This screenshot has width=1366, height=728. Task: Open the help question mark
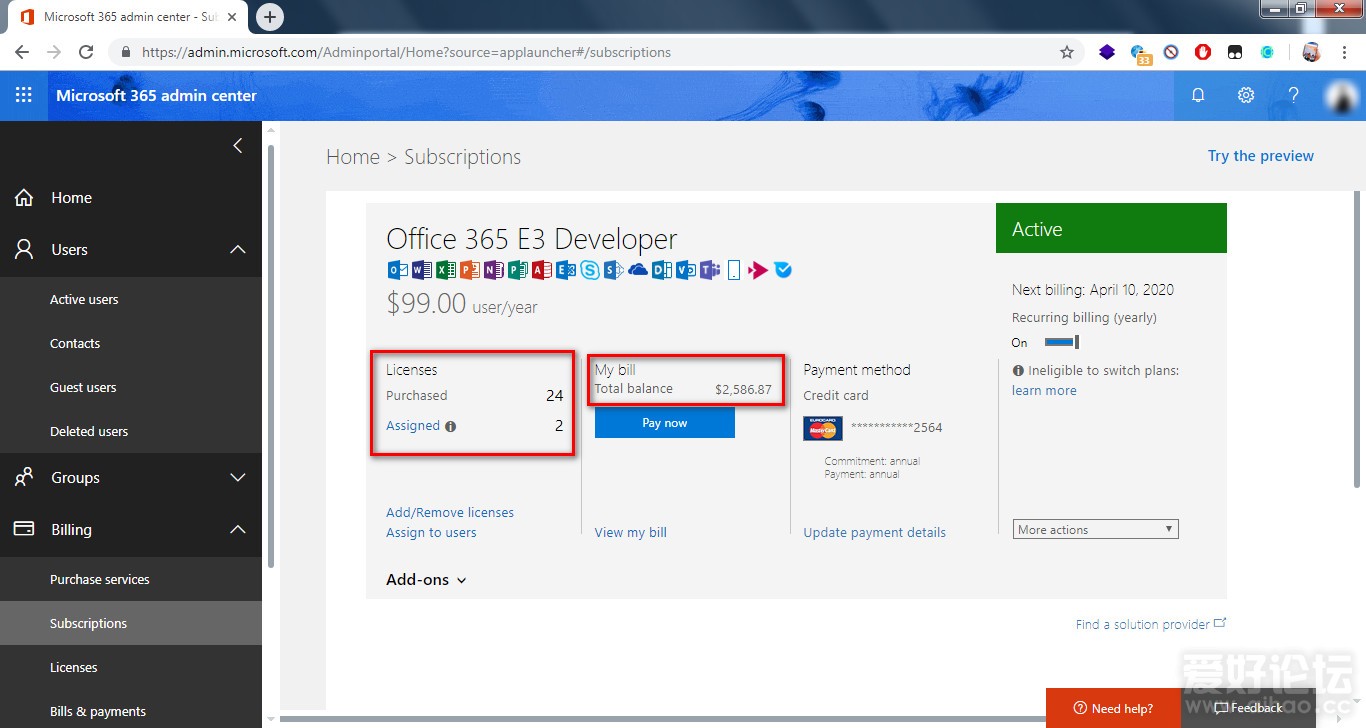pyautogui.click(x=1294, y=95)
